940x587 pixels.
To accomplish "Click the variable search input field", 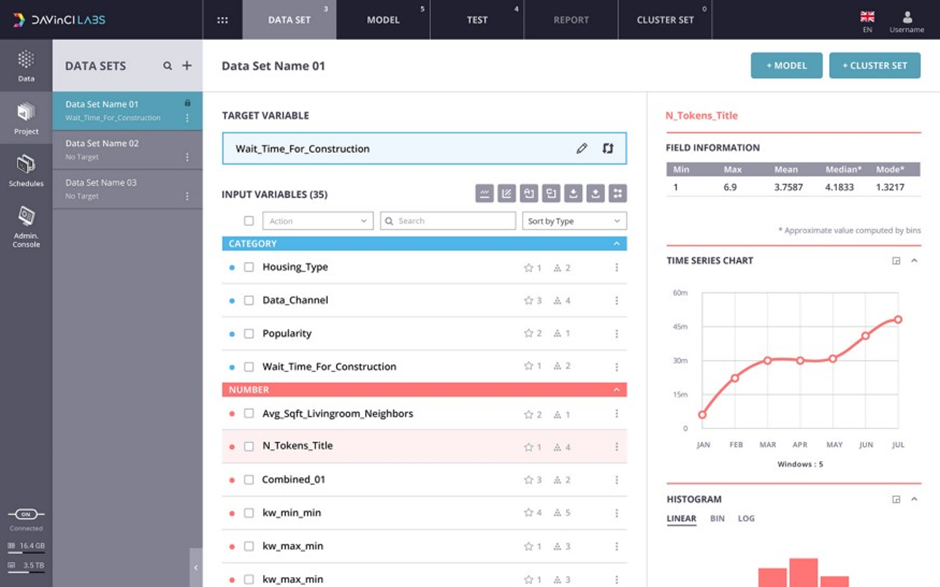I will [x=448, y=221].
